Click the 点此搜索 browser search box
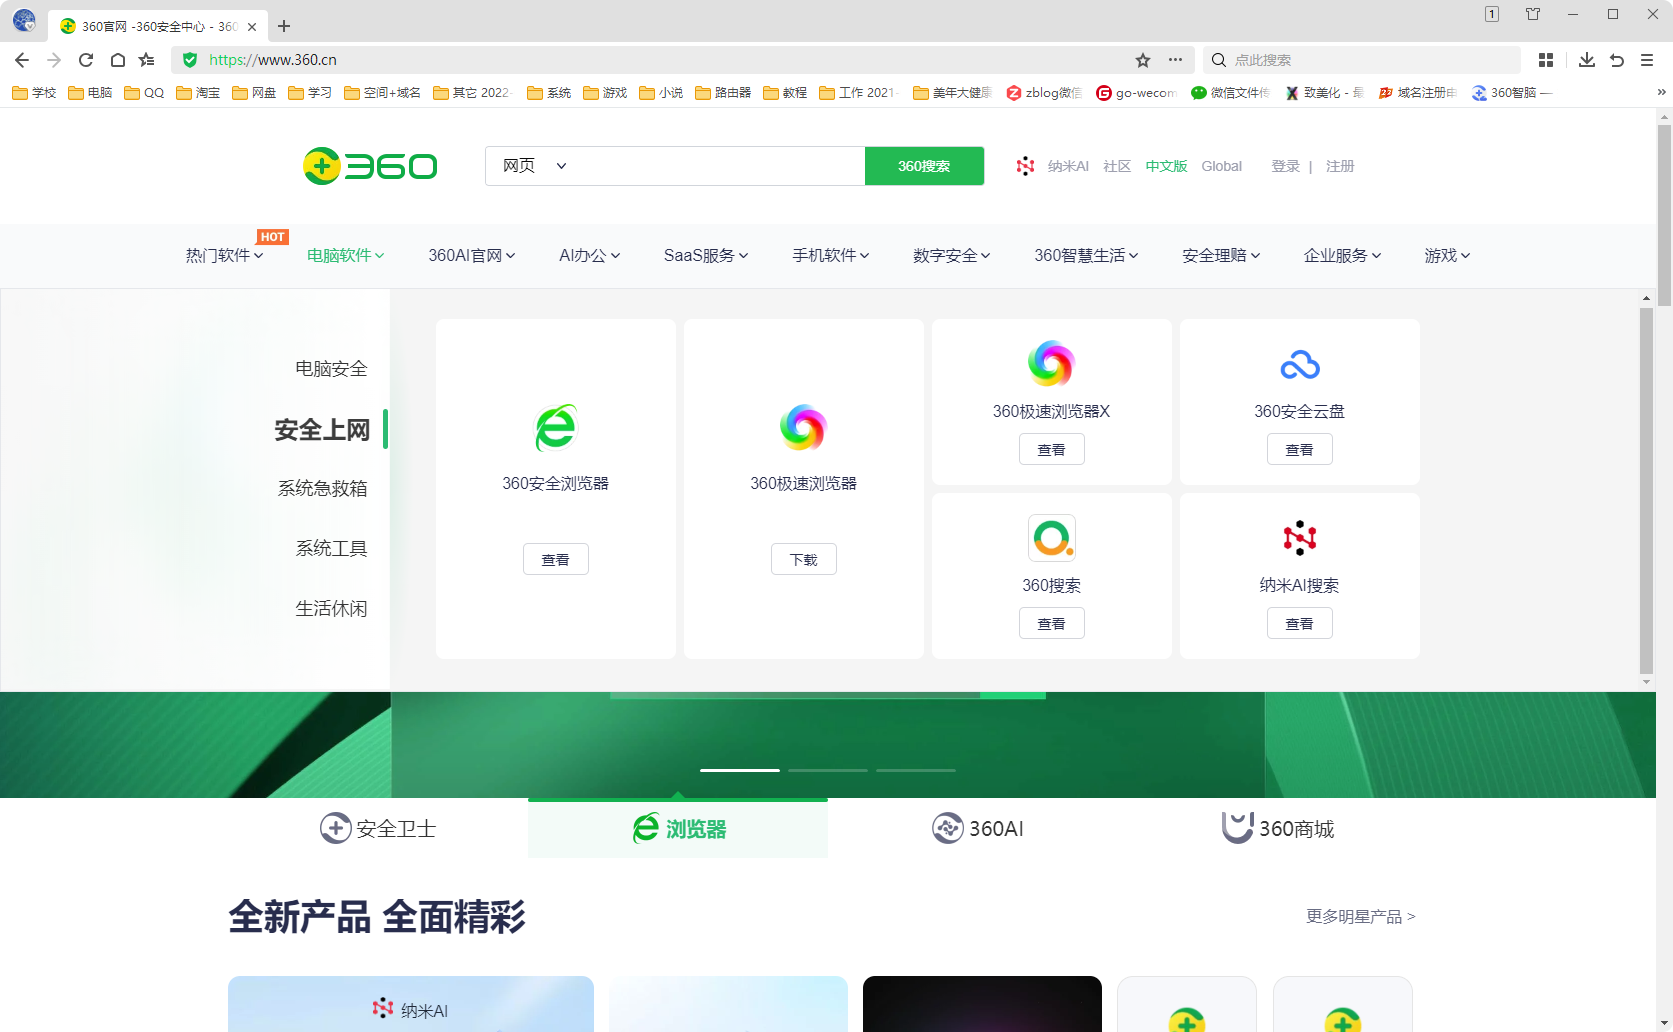This screenshot has height=1032, width=1673. point(1362,60)
